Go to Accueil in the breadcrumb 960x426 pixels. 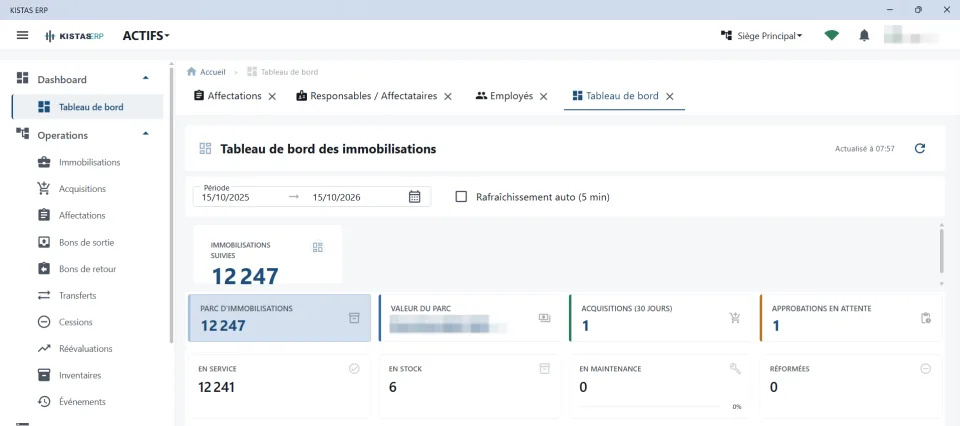[206, 72]
